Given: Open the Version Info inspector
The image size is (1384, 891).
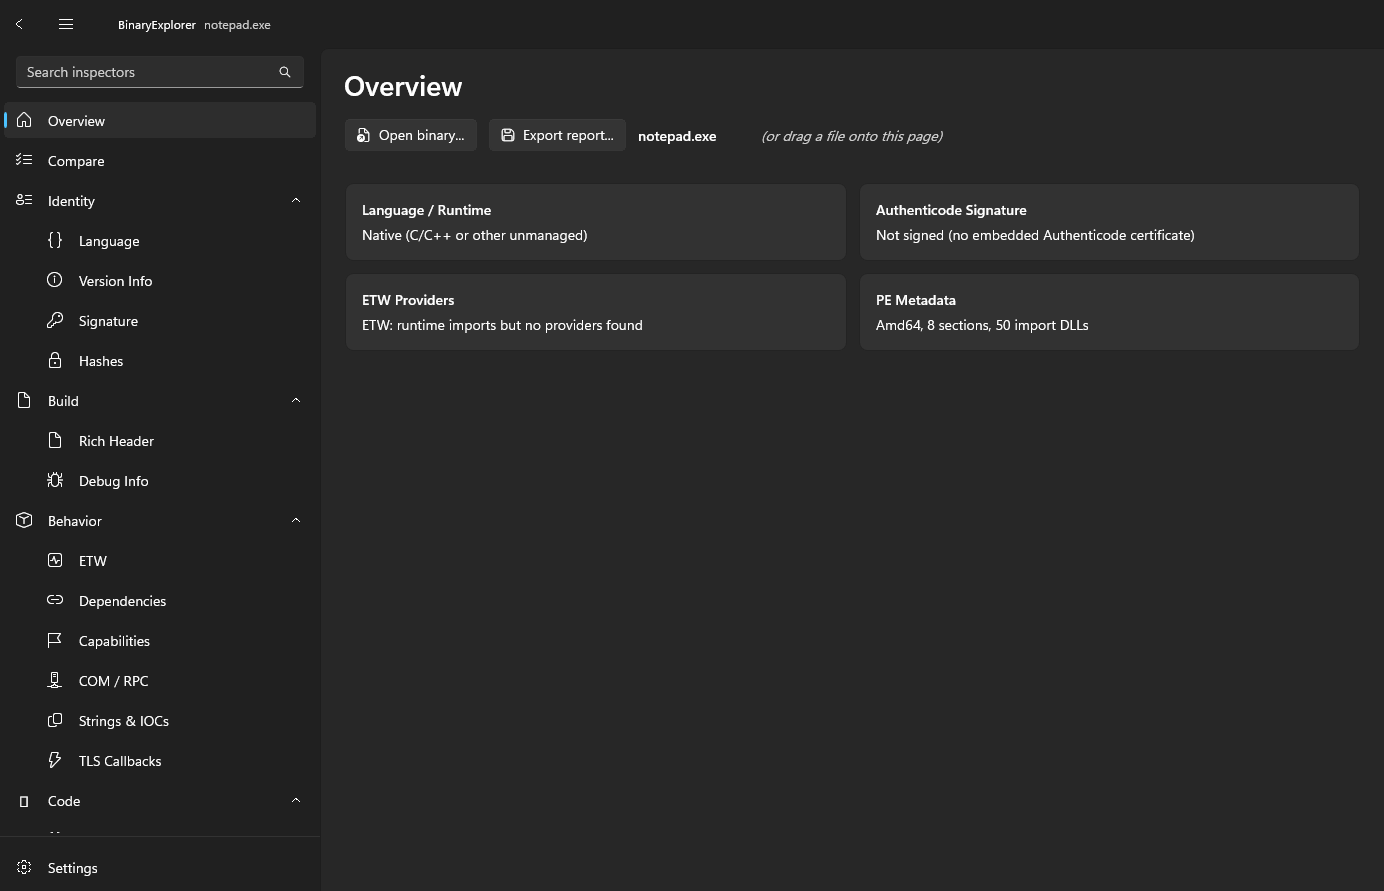Looking at the screenshot, I should (x=160, y=280).
